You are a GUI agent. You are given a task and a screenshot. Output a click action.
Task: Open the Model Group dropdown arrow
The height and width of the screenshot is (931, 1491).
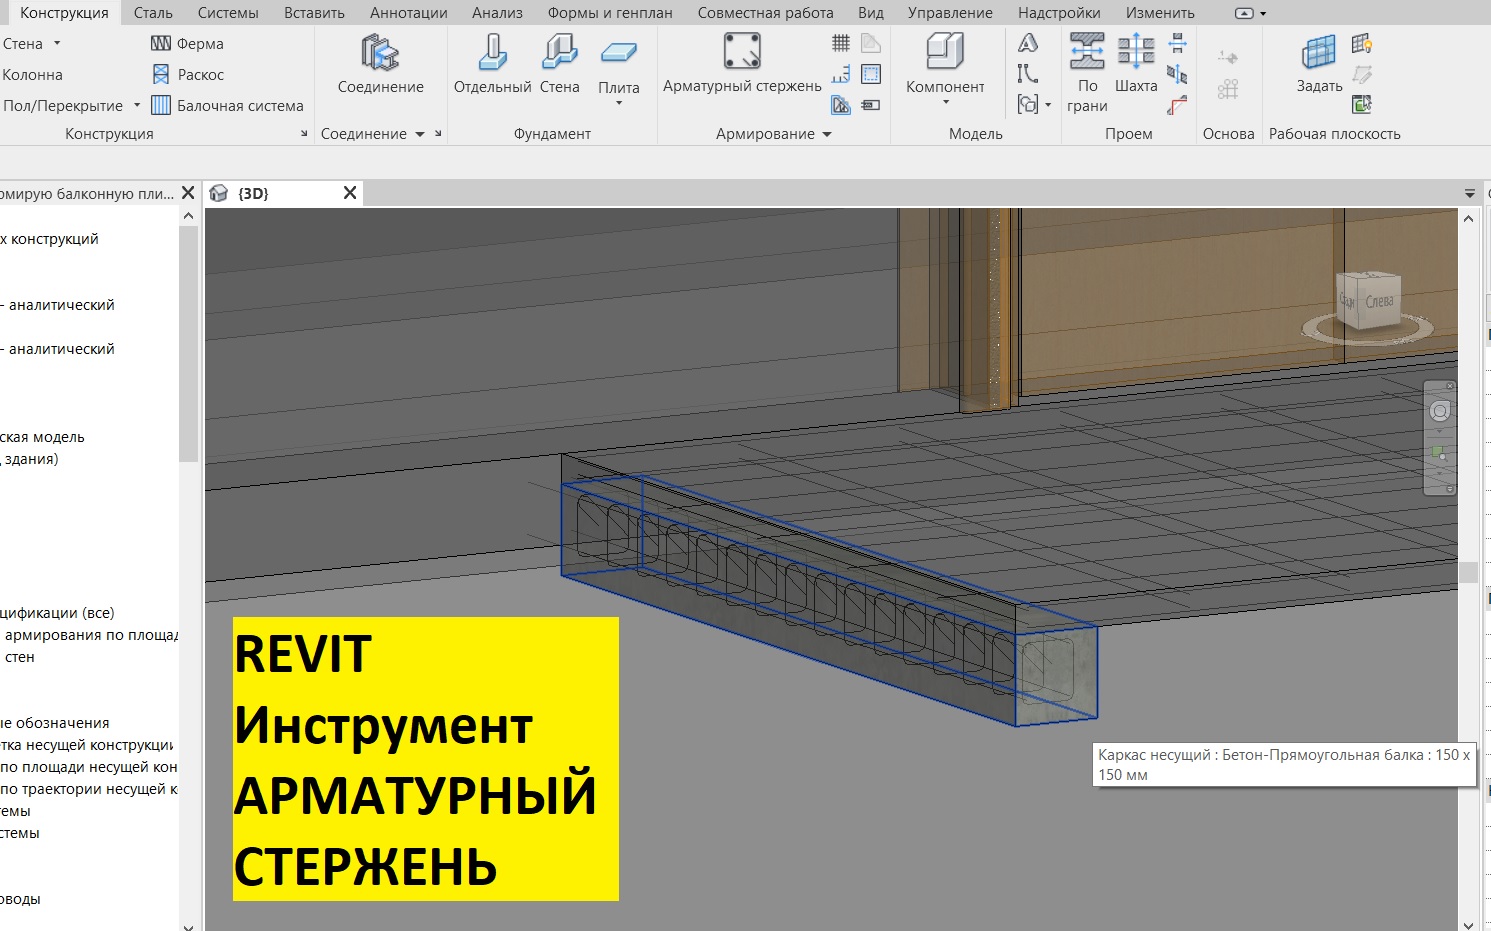[x=1048, y=105]
